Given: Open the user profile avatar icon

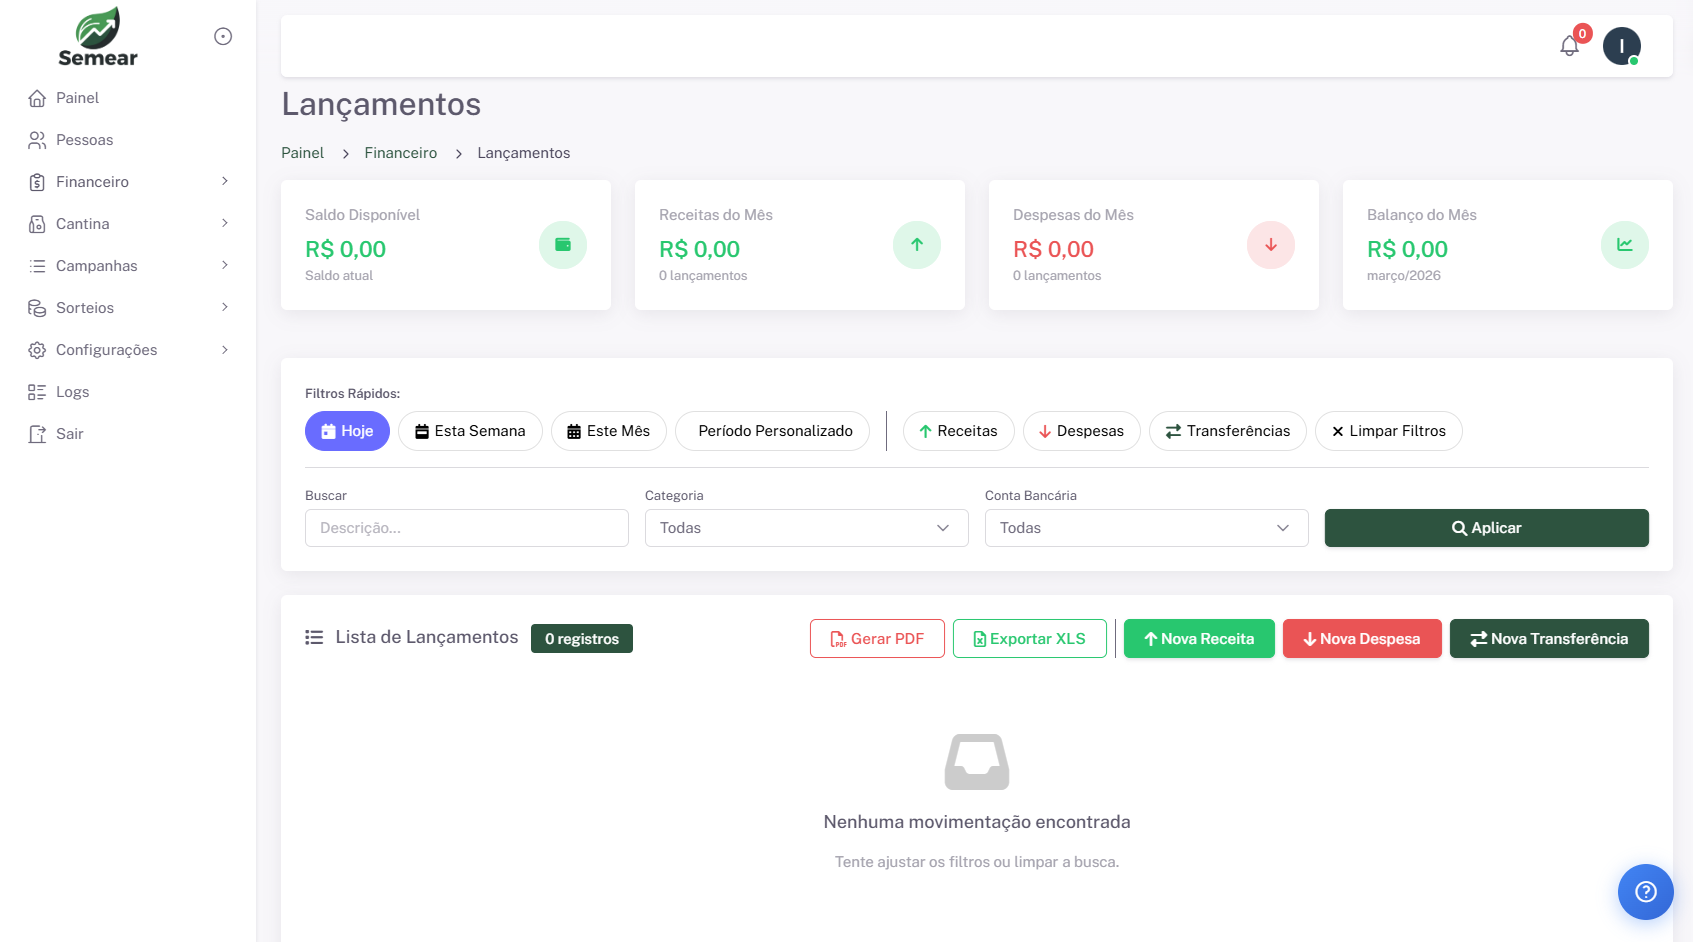Looking at the screenshot, I should coord(1621,46).
